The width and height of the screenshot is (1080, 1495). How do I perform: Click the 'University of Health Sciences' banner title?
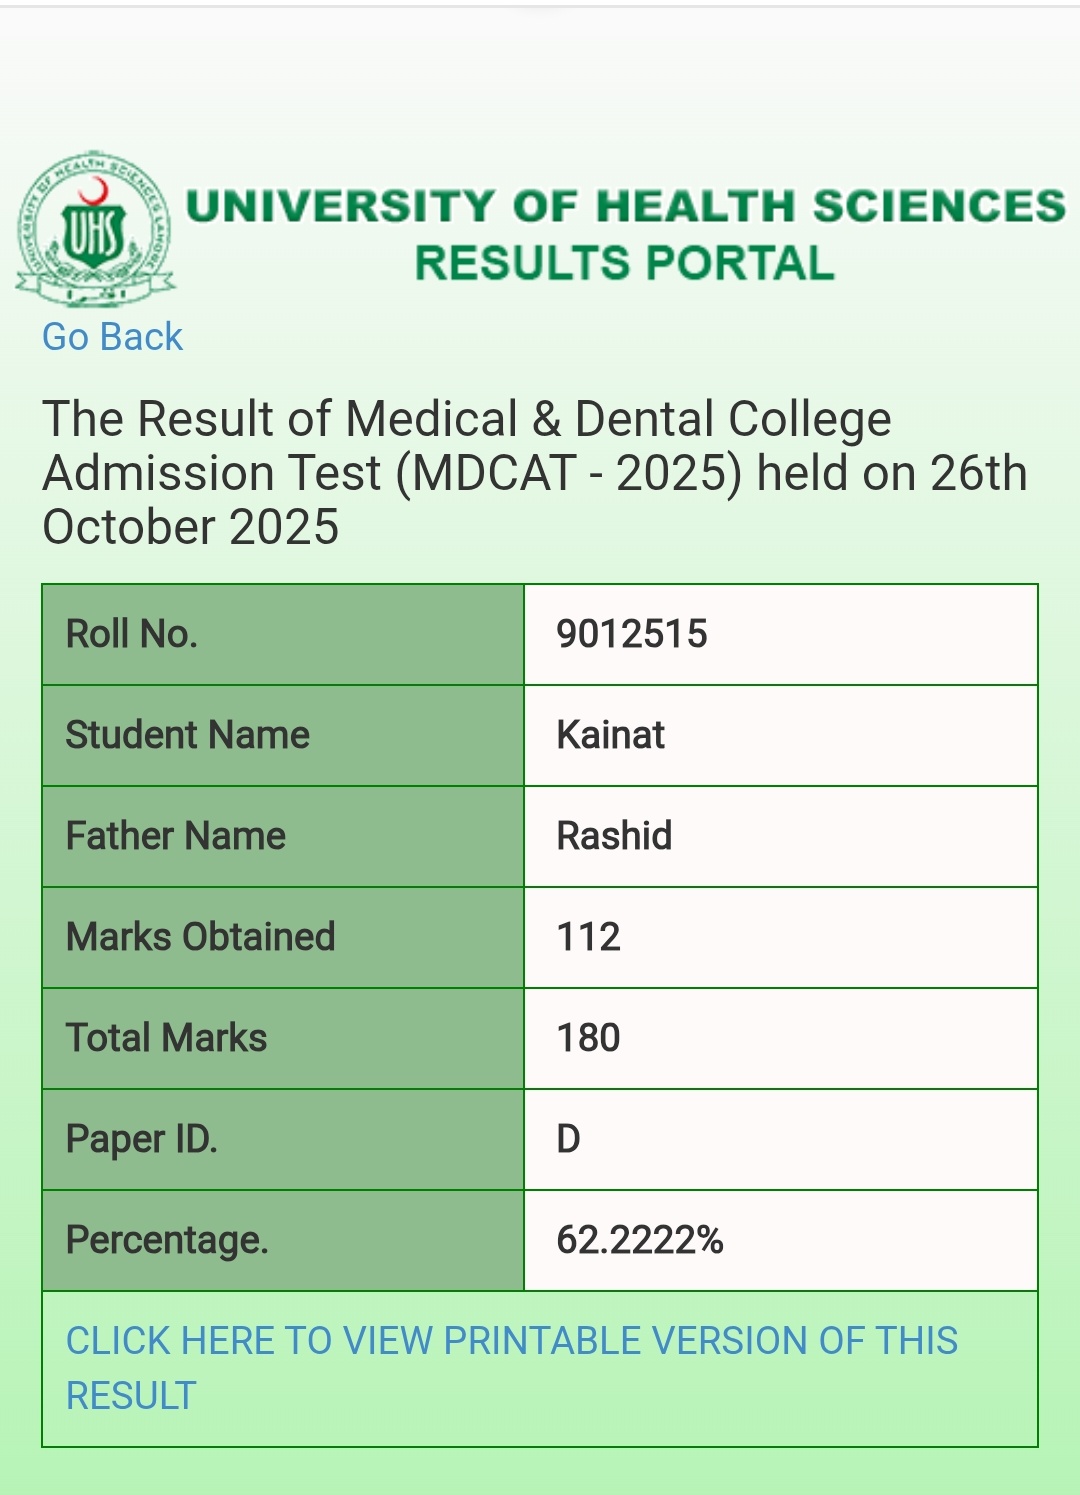click(x=626, y=206)
